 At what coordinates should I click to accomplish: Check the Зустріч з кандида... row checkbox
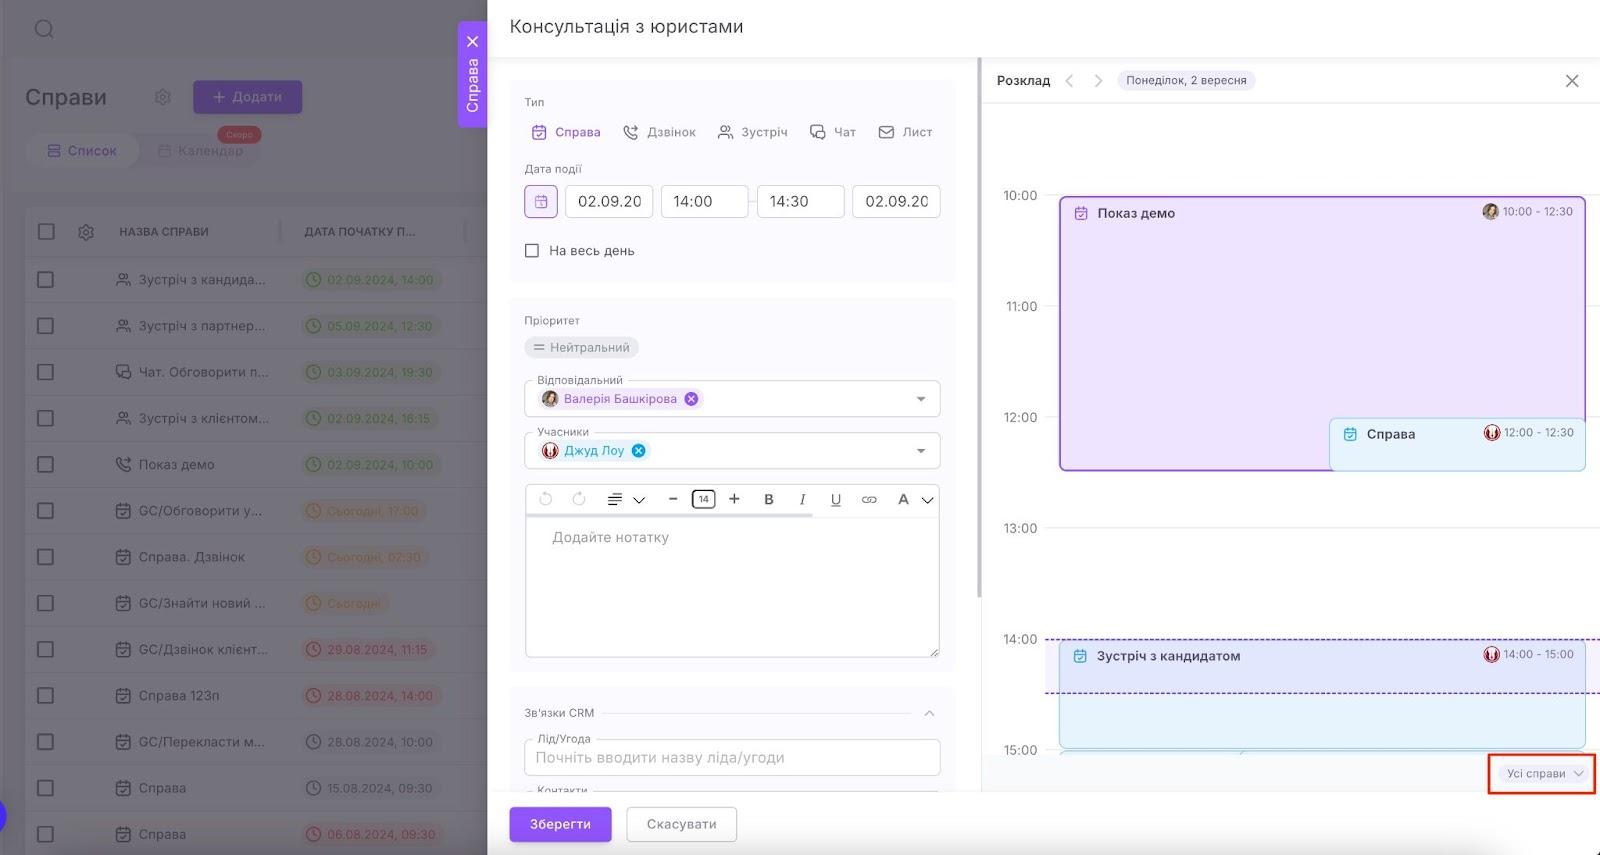[46, 280]
